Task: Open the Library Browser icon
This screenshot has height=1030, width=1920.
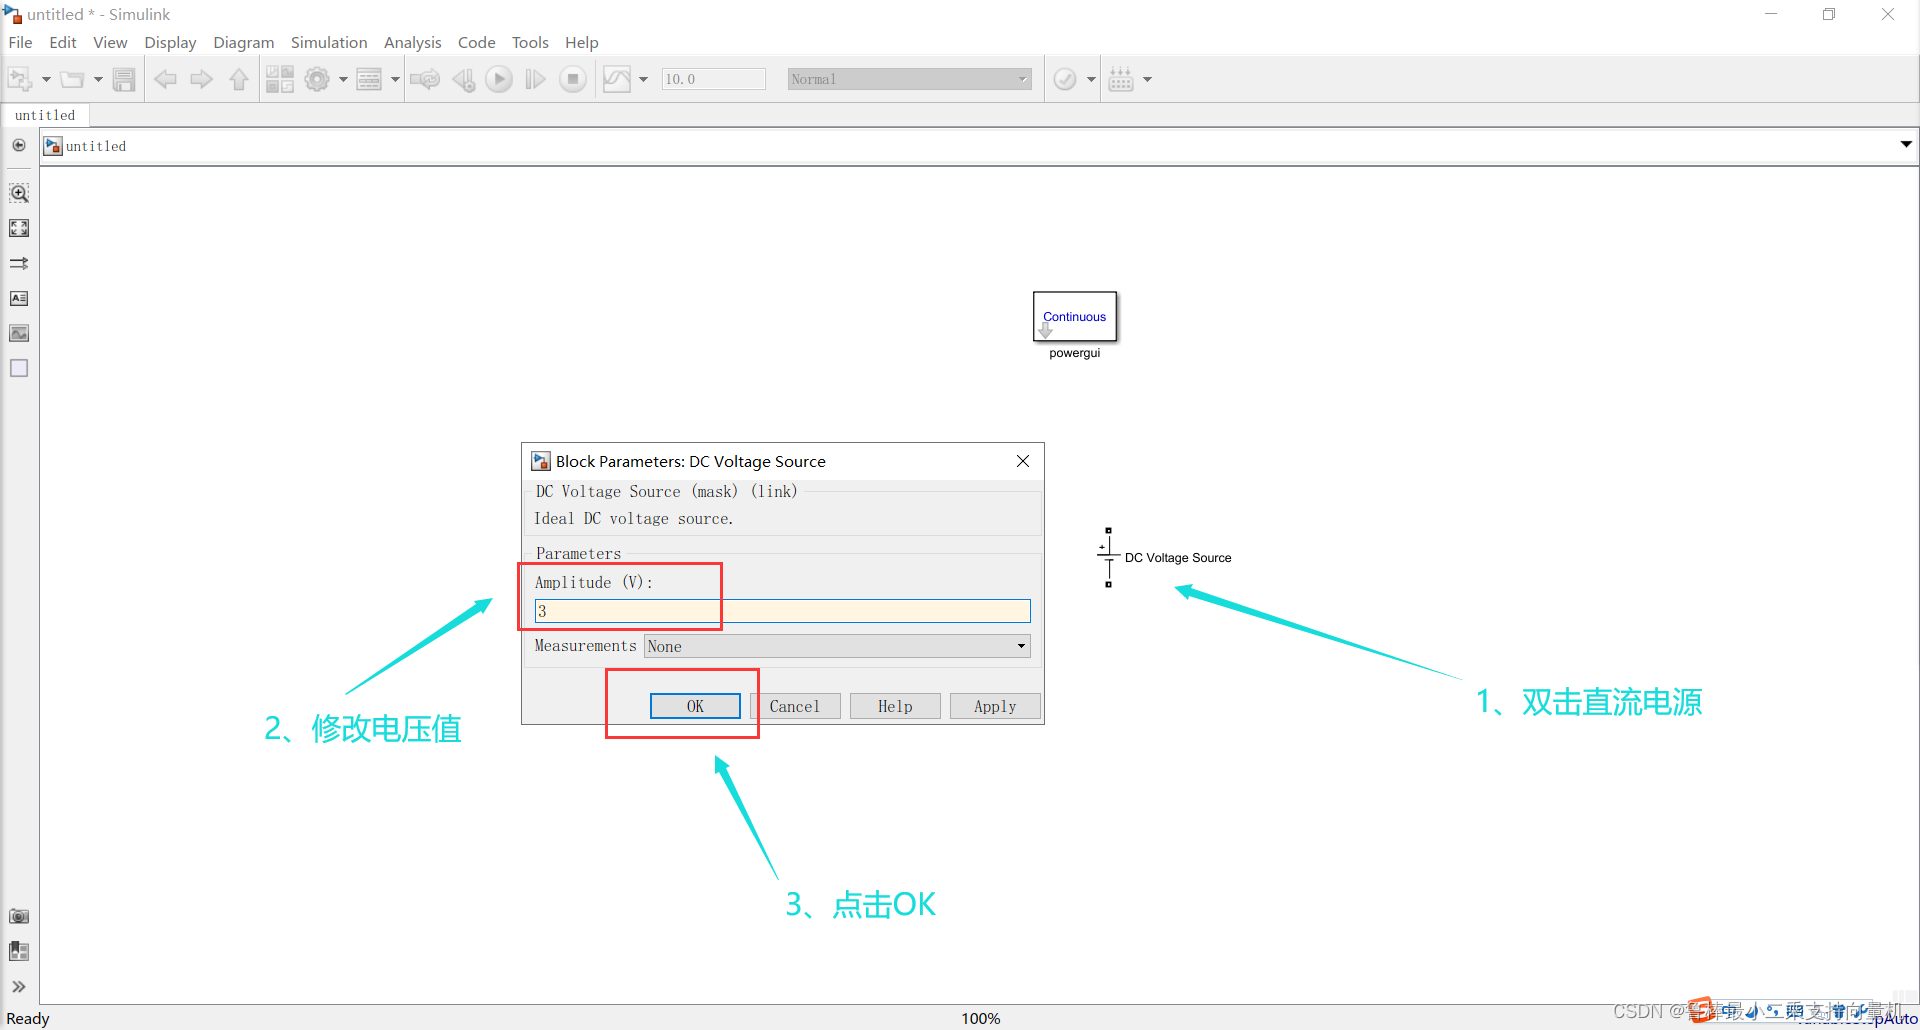Action: (x=280, y=79)
